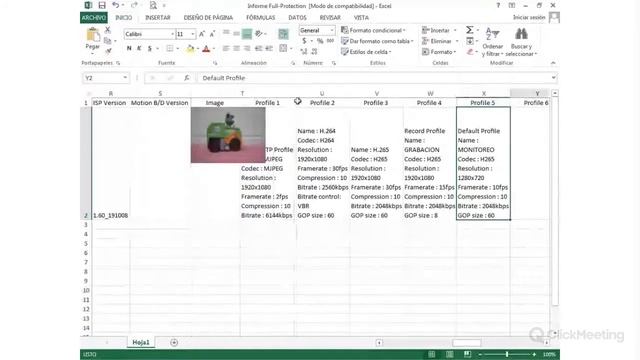Open Estilos de celda menu
Viewport: 640px width, 360px height.
pyautogui.click(x=366, y=52)
